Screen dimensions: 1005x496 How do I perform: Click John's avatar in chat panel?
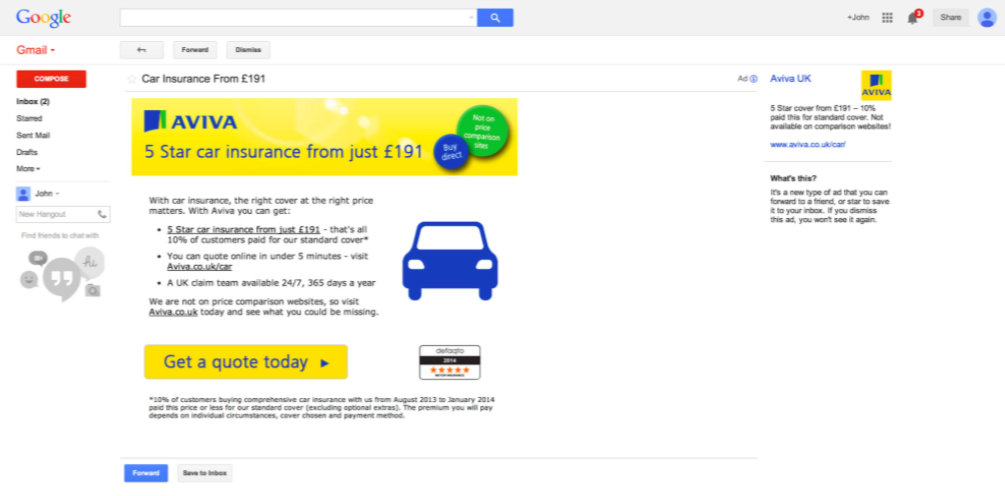tap(23, 194)
